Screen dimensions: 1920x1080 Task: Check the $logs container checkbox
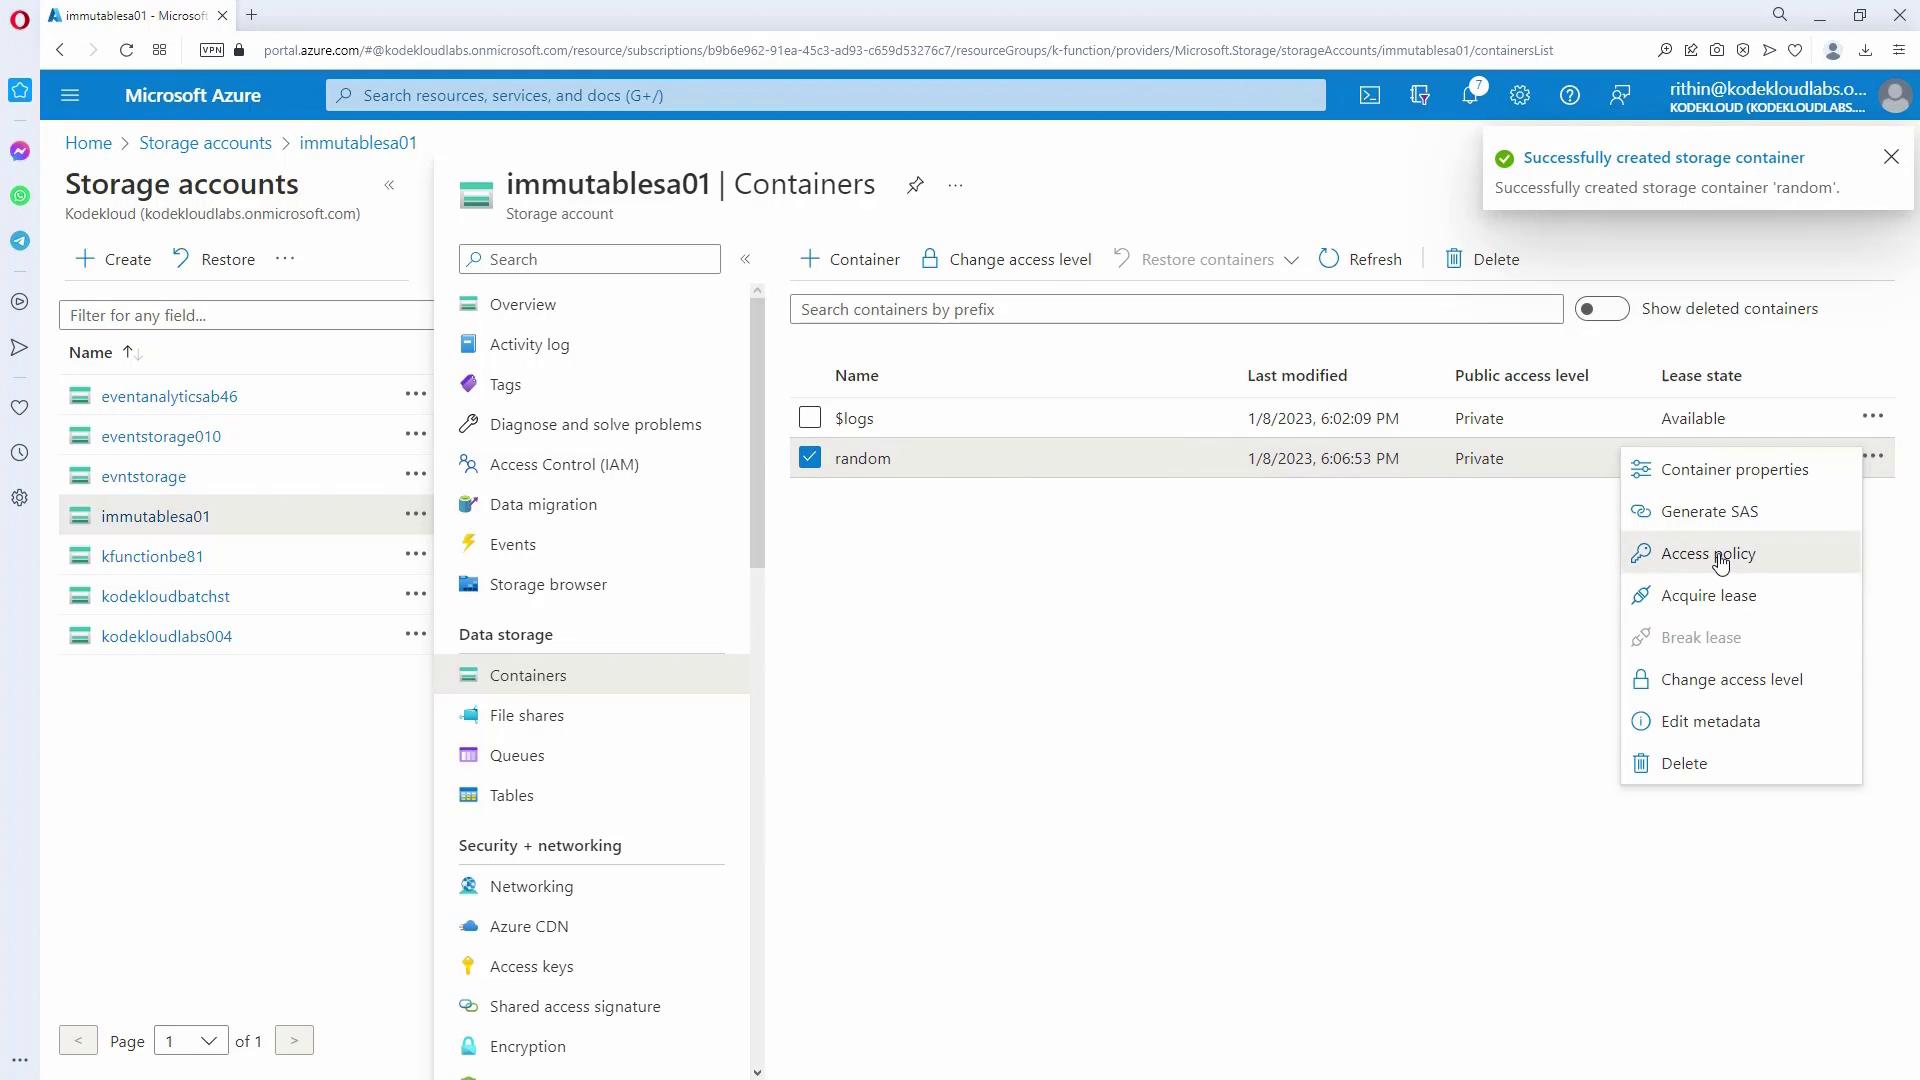810,418
